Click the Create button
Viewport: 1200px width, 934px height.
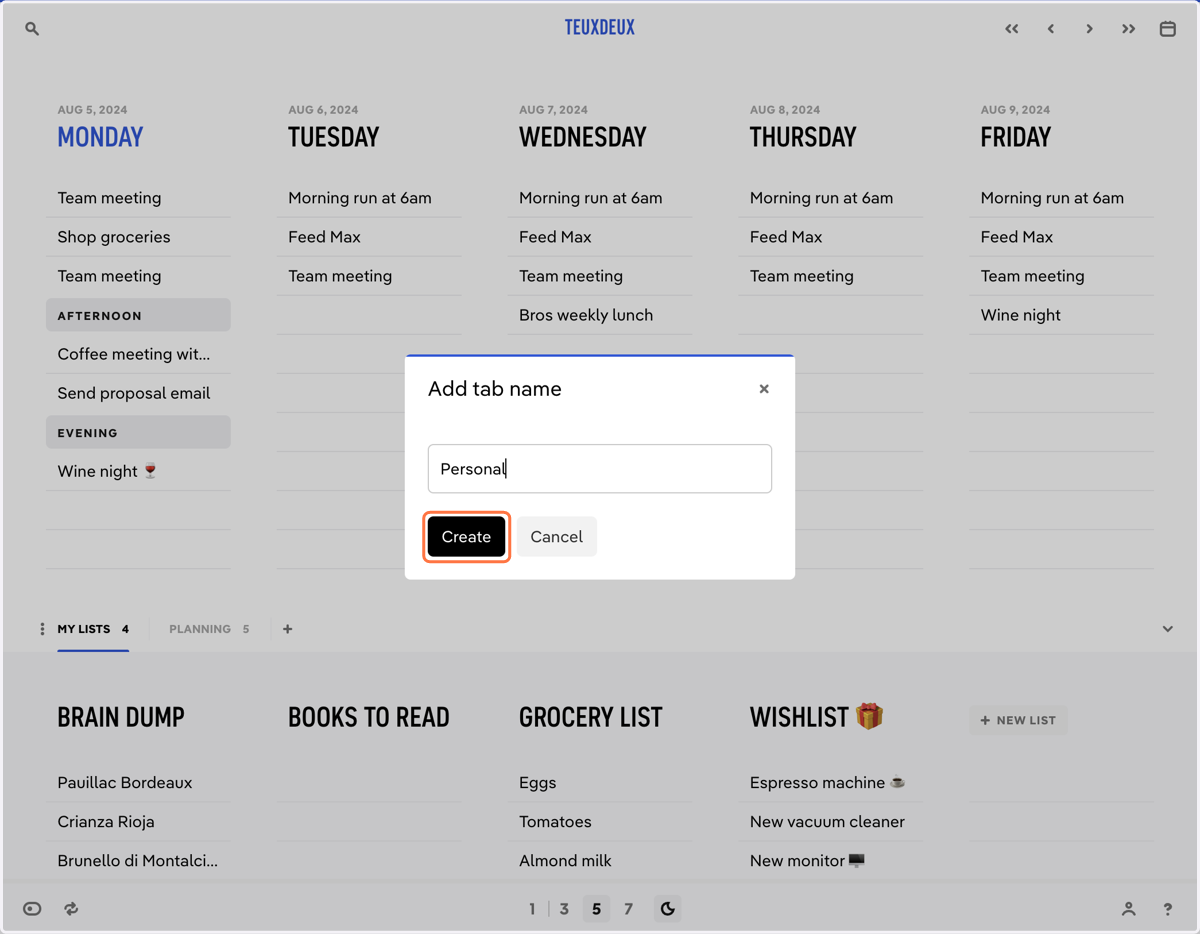(466, 537)
